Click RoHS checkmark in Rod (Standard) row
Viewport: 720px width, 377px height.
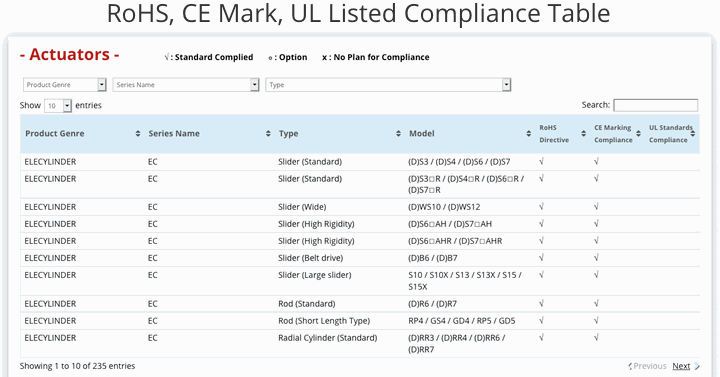coord(541,304)
